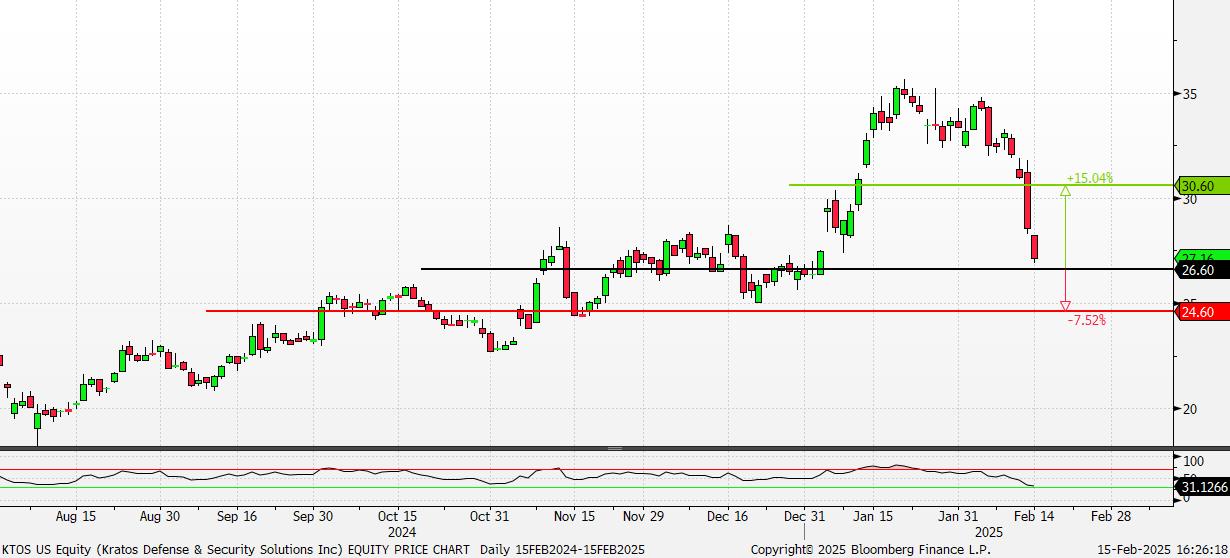Click the red 24.60 price label
This screenshot has width=1230, height=558.
tap(1203, 312)
